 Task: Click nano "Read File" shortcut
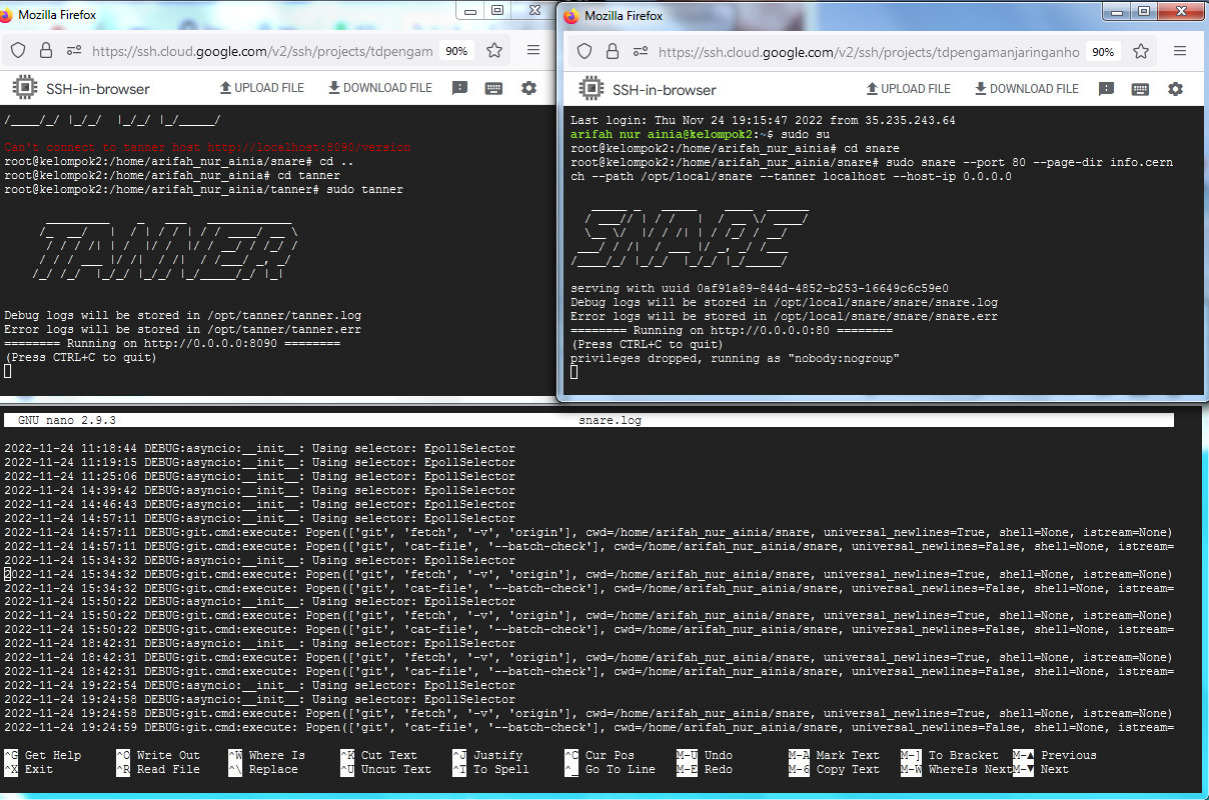click(x=158, y=769)
